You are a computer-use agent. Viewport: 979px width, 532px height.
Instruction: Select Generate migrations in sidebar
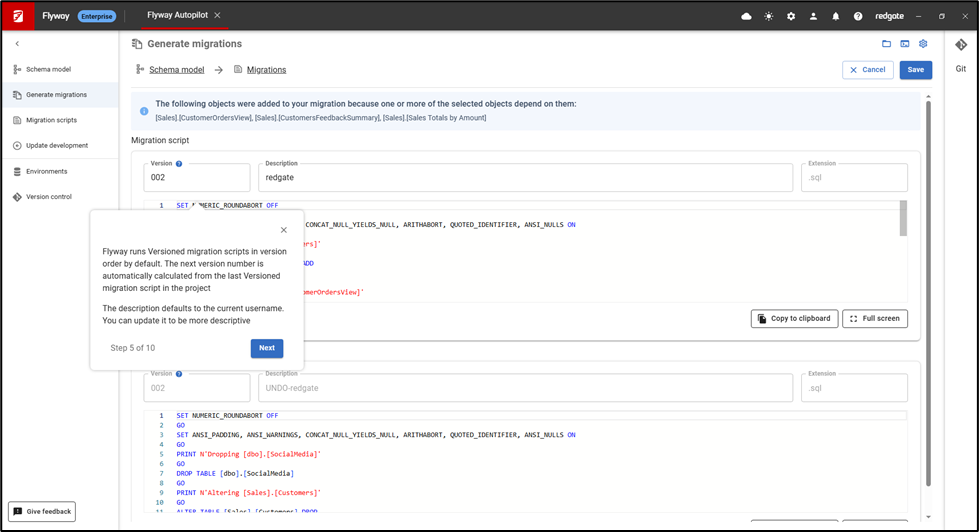click(59, 95)
